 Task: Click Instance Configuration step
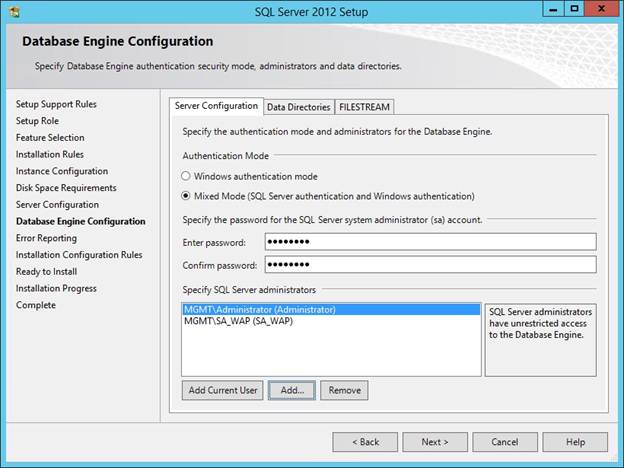point(62,171)
